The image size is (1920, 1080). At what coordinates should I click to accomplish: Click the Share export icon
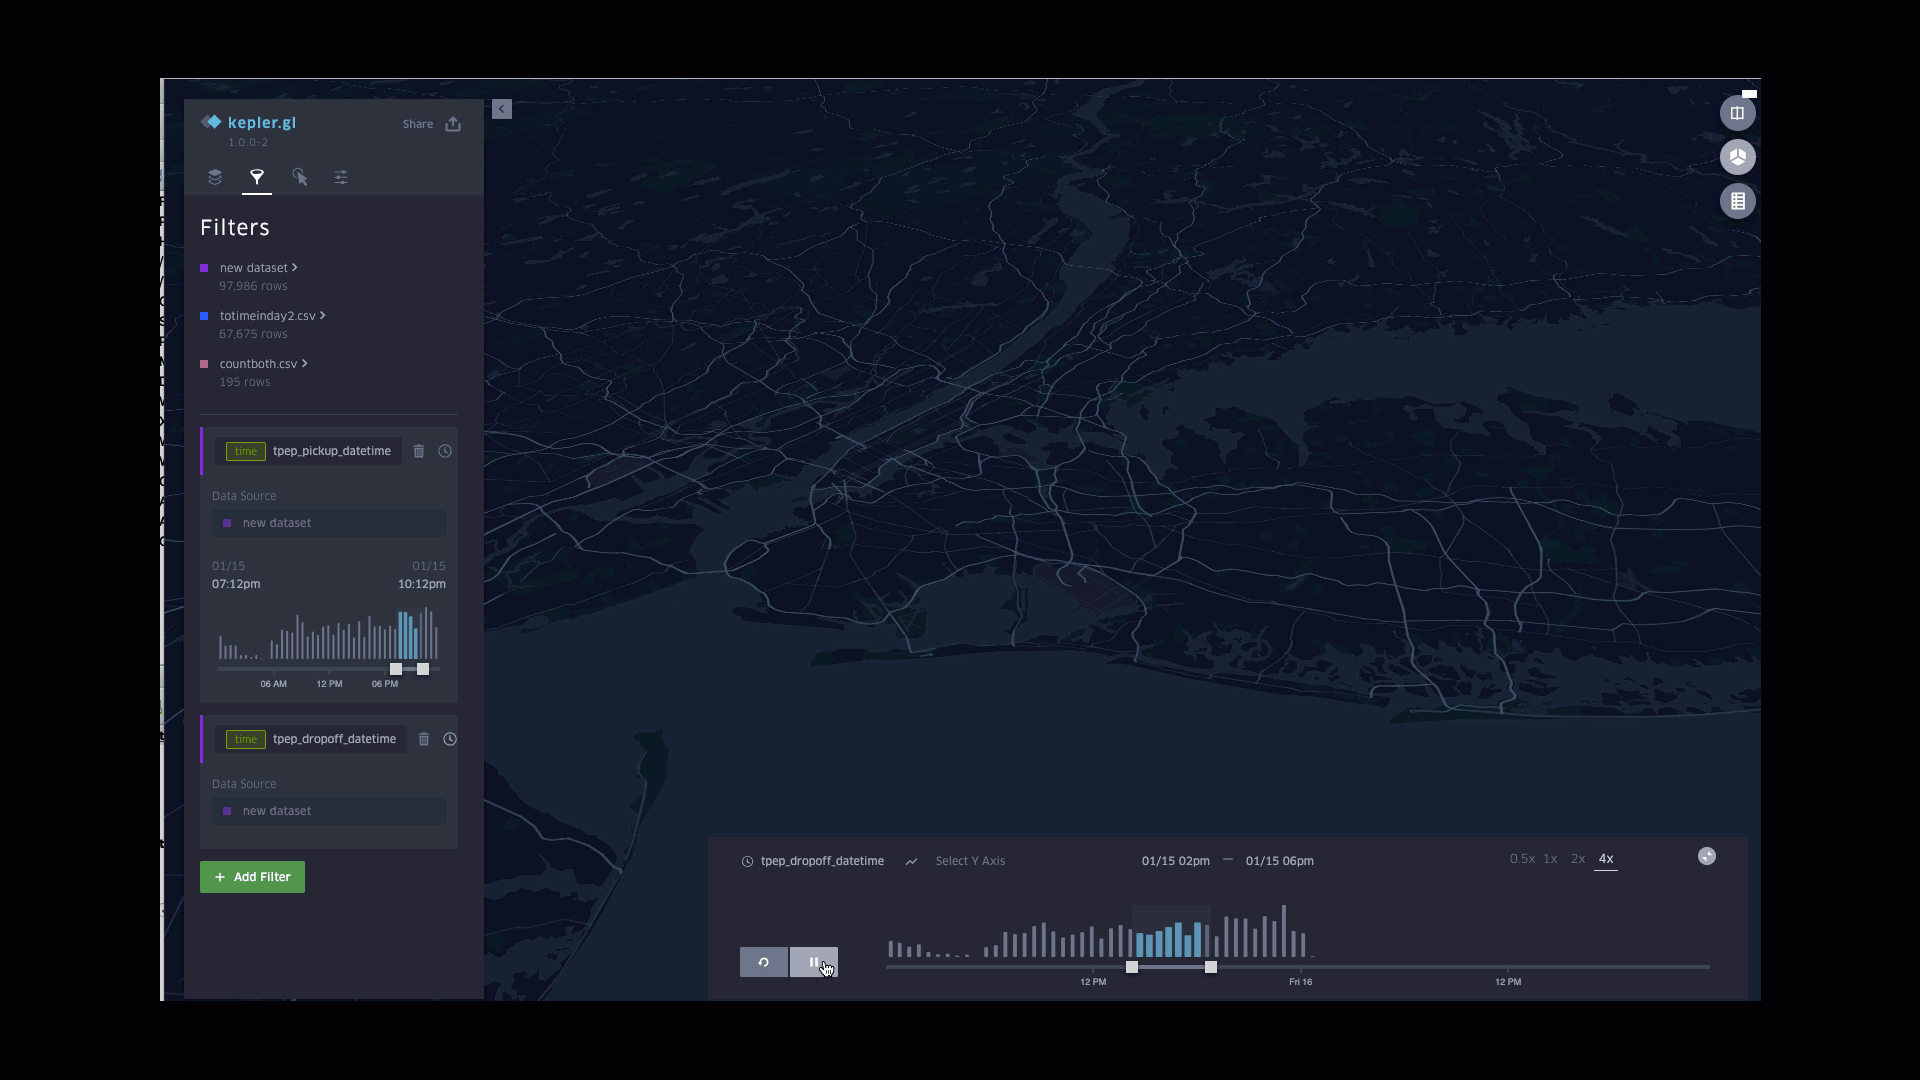pos(453,124)
